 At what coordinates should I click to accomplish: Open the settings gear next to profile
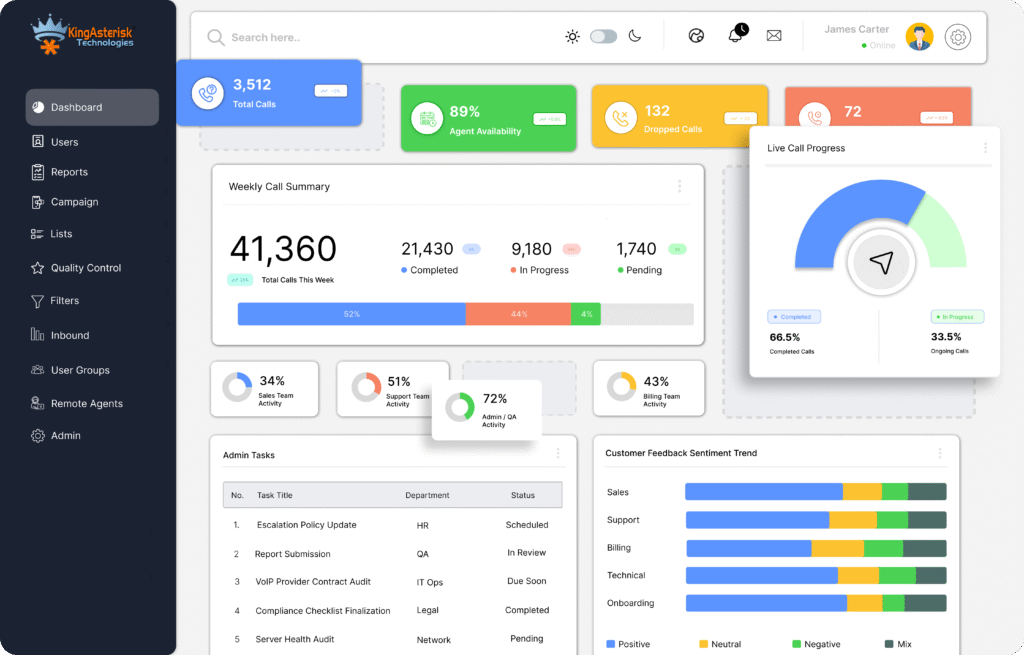click(x=957, y=37)
